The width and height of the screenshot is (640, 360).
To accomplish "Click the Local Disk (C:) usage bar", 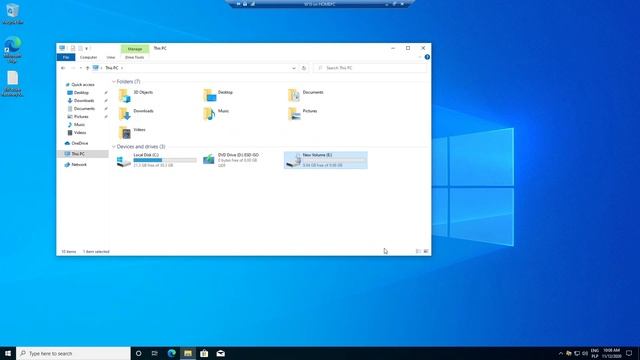I will [x=165, y=160].
